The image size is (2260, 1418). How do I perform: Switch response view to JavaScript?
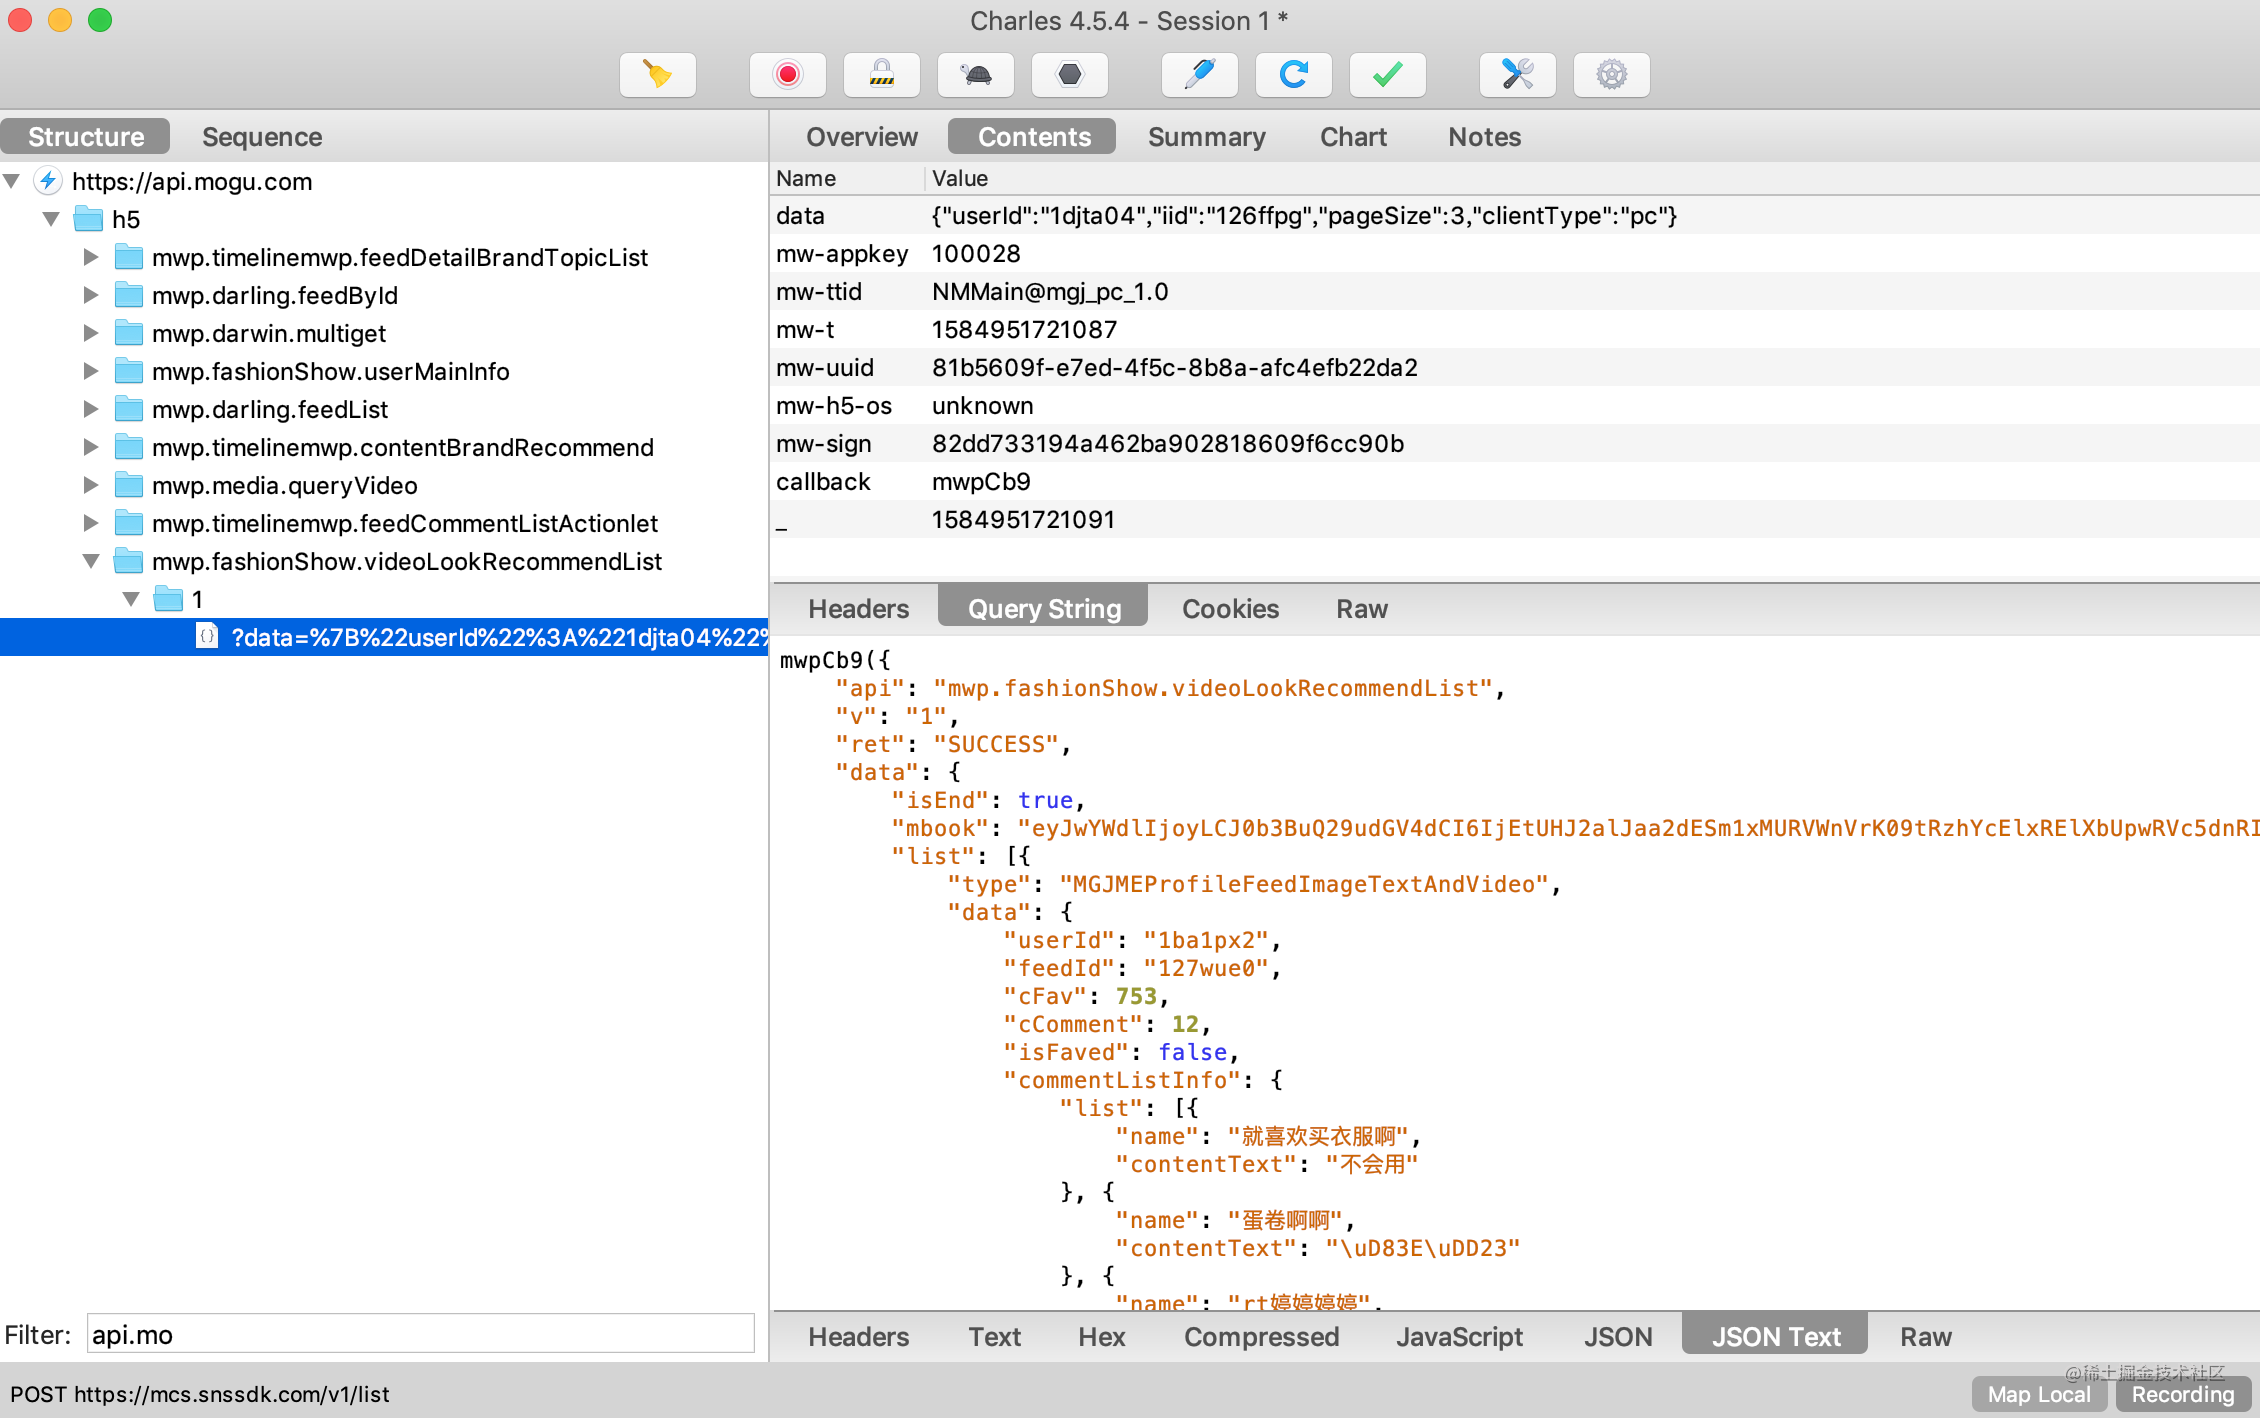[1459, 1336]
